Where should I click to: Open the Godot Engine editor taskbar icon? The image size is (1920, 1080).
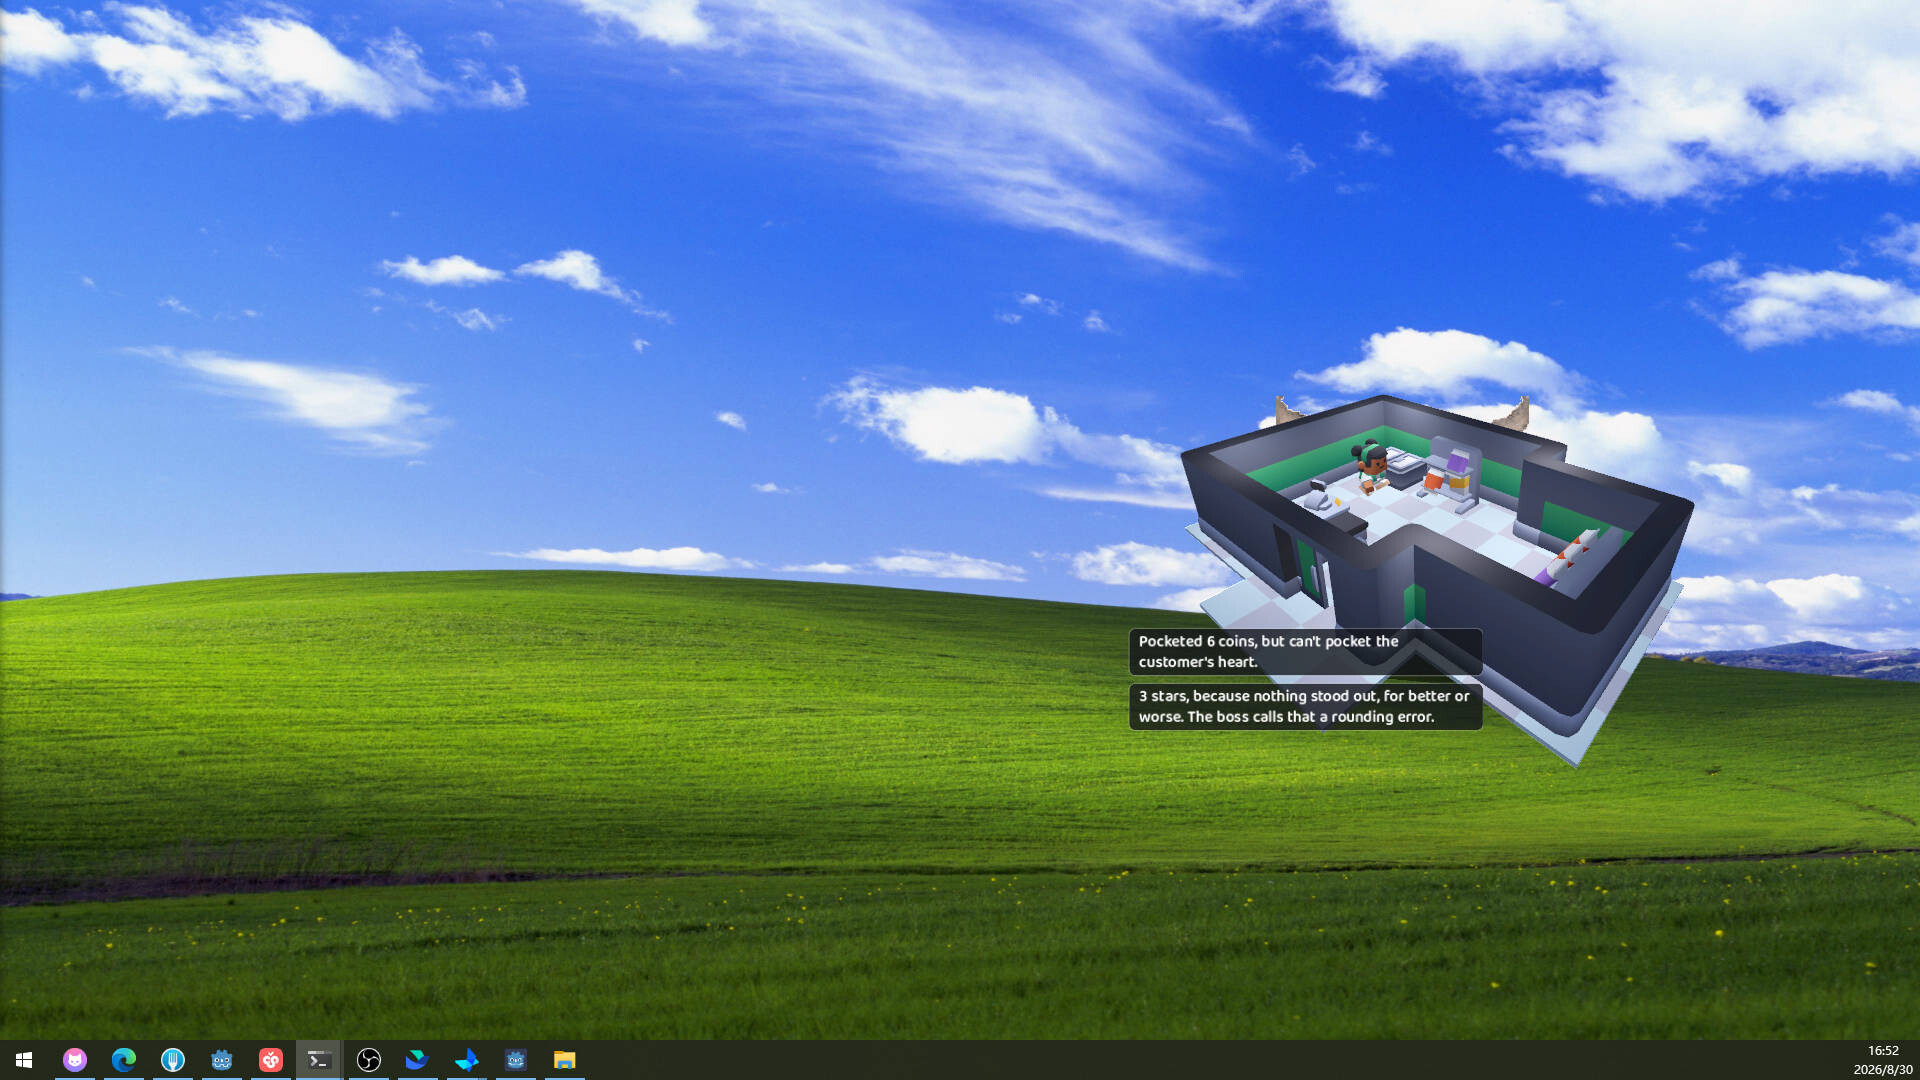(x=222, y=1060)
